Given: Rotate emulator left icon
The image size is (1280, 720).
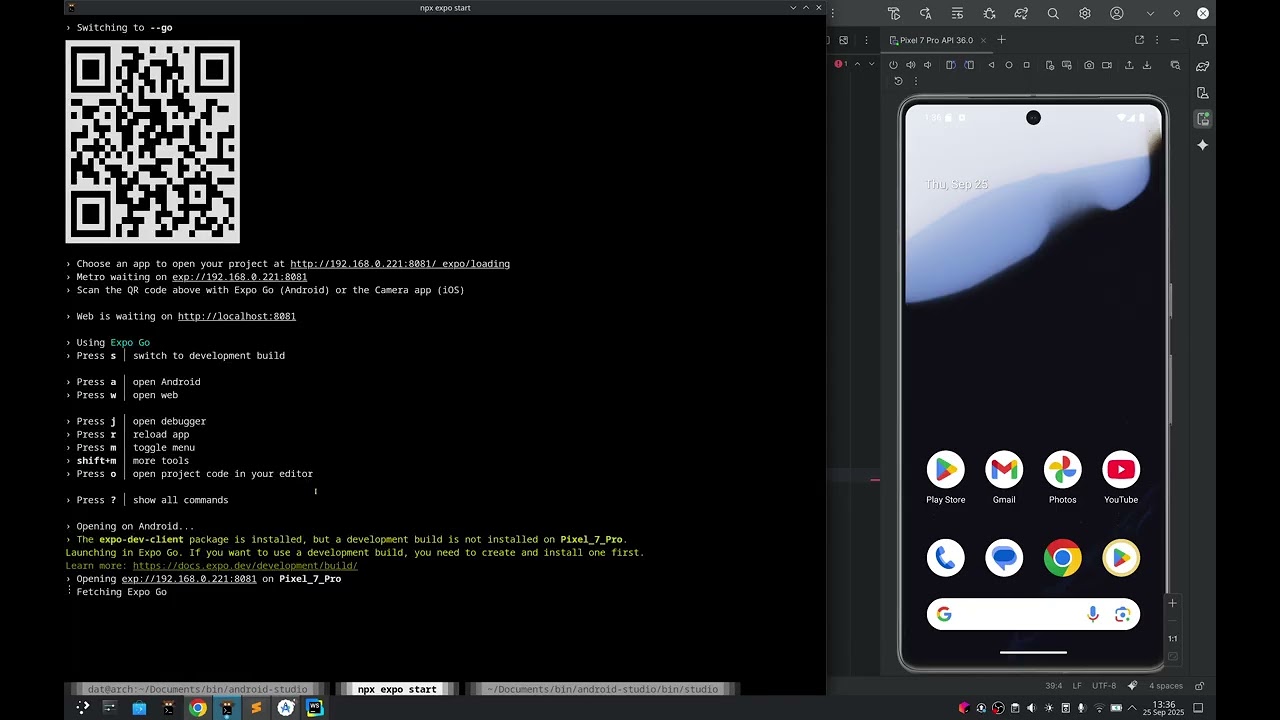Looking at the screenshot, I should [x=951, y=65].
